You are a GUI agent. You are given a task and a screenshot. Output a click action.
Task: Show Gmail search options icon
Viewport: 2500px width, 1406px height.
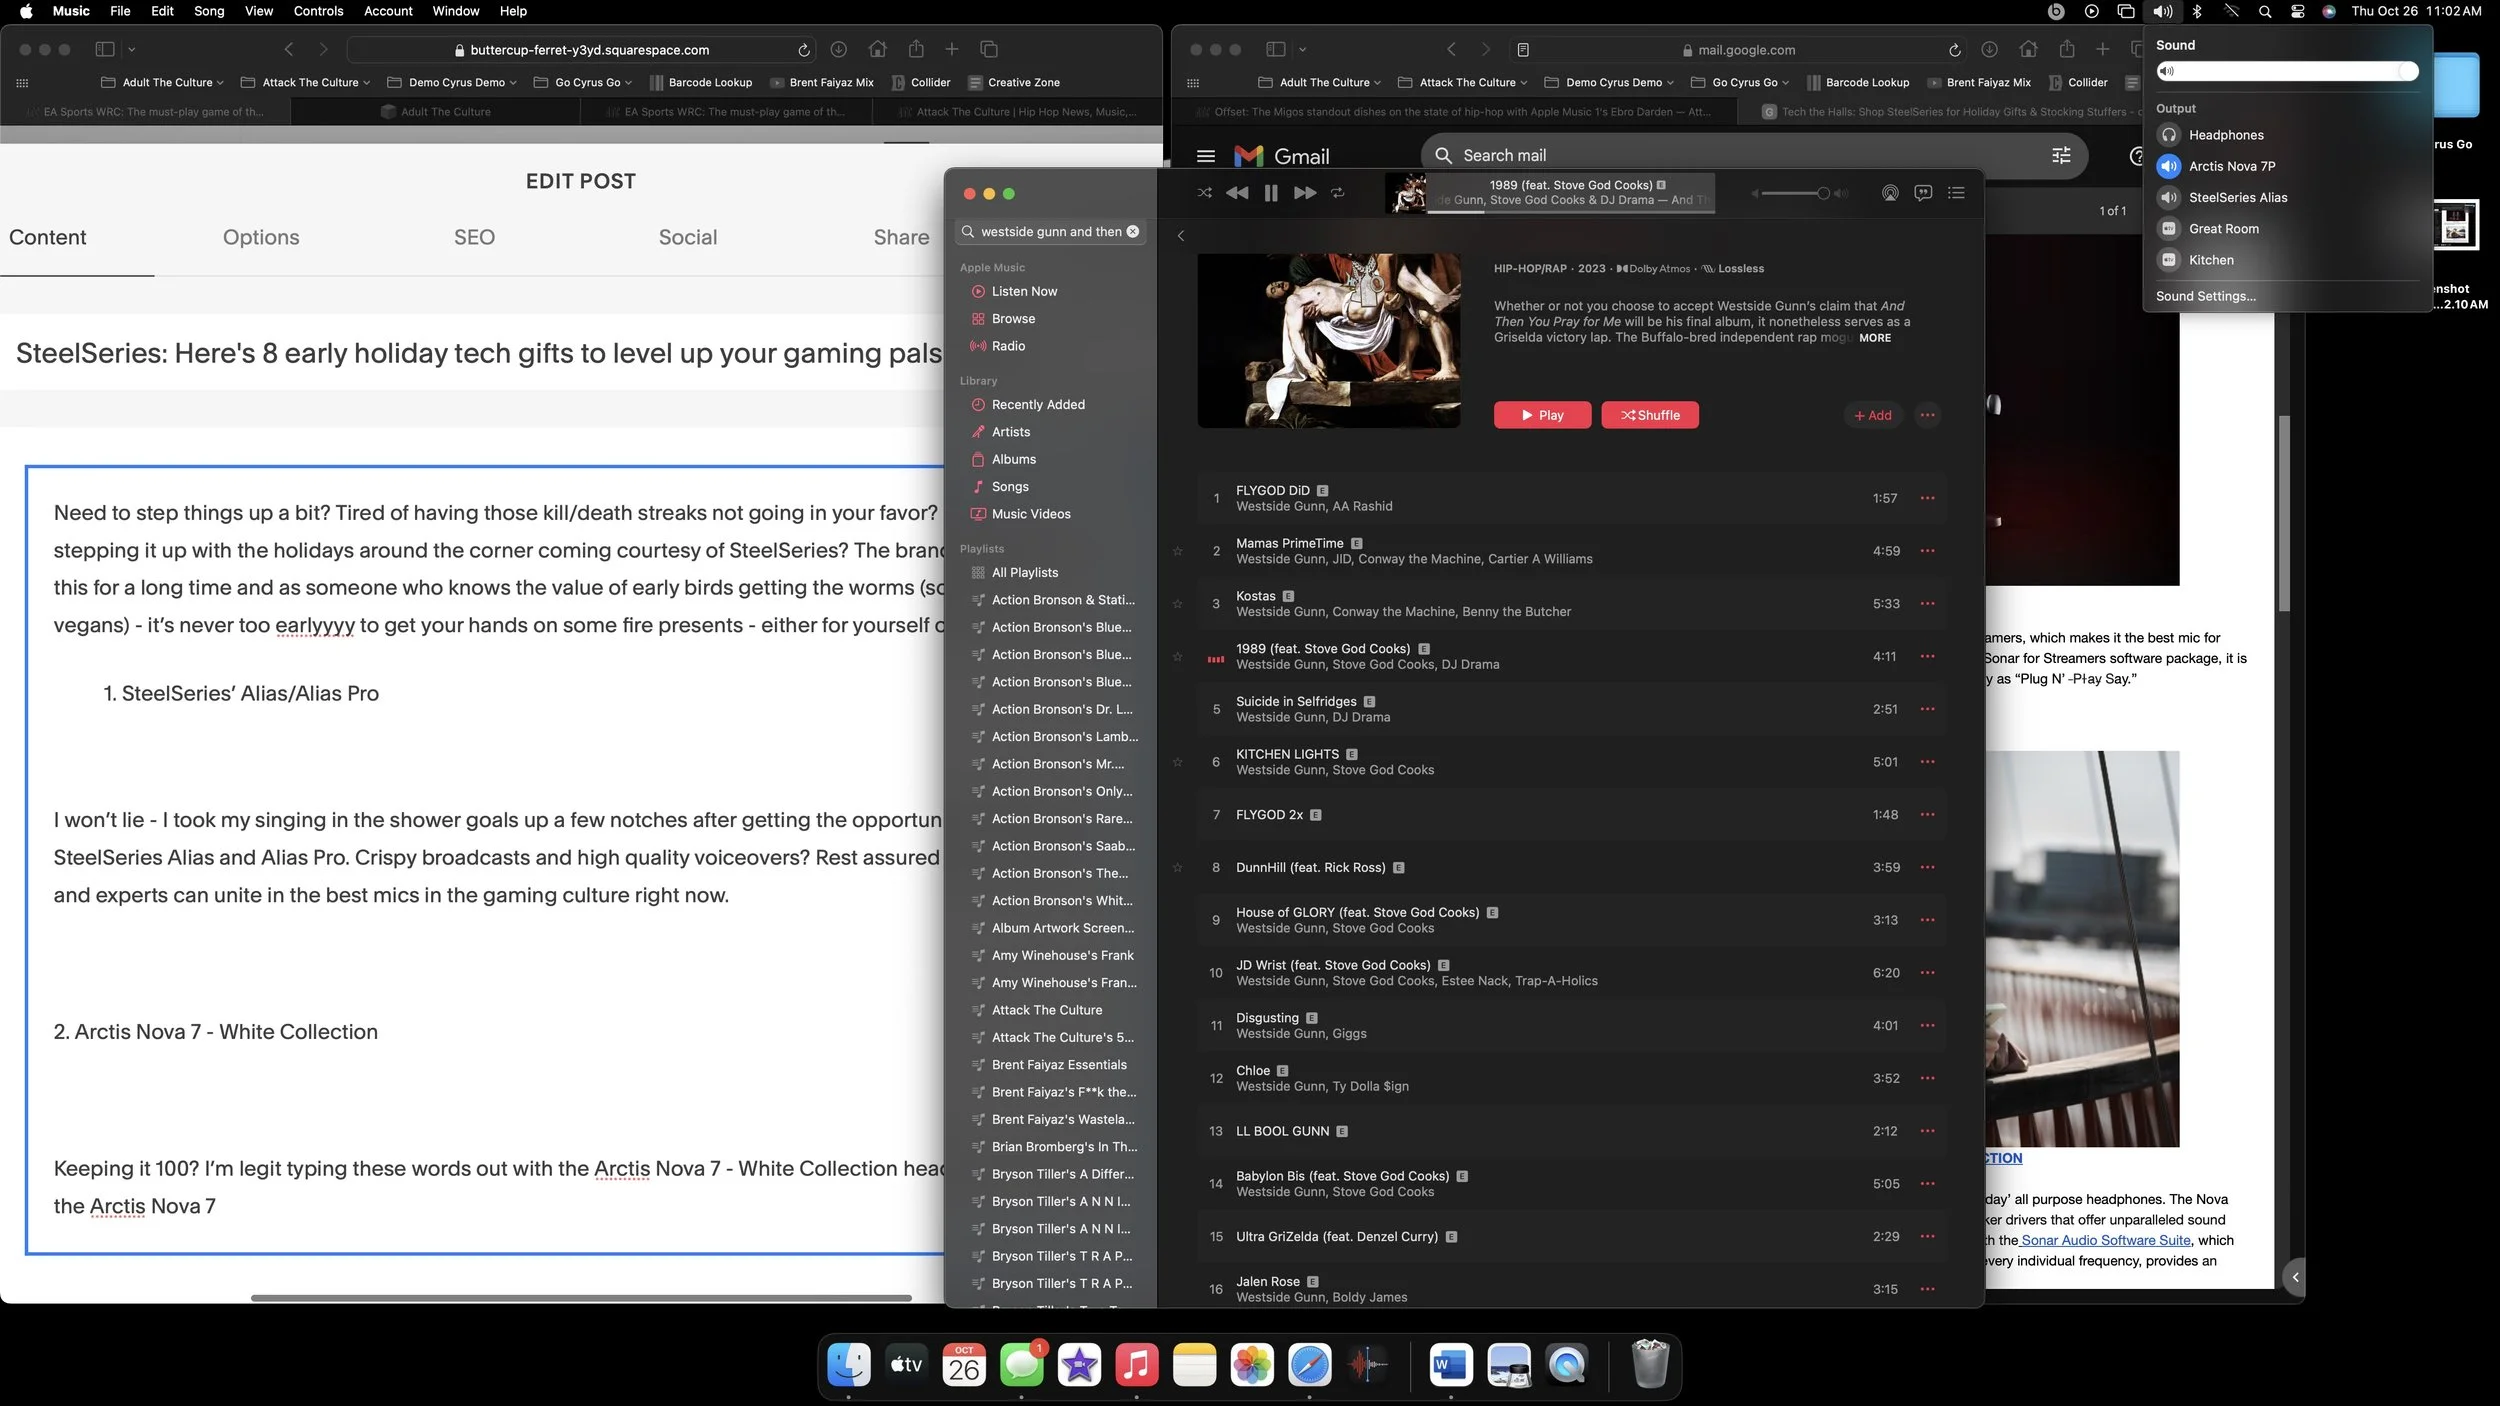pos(2062,155)
